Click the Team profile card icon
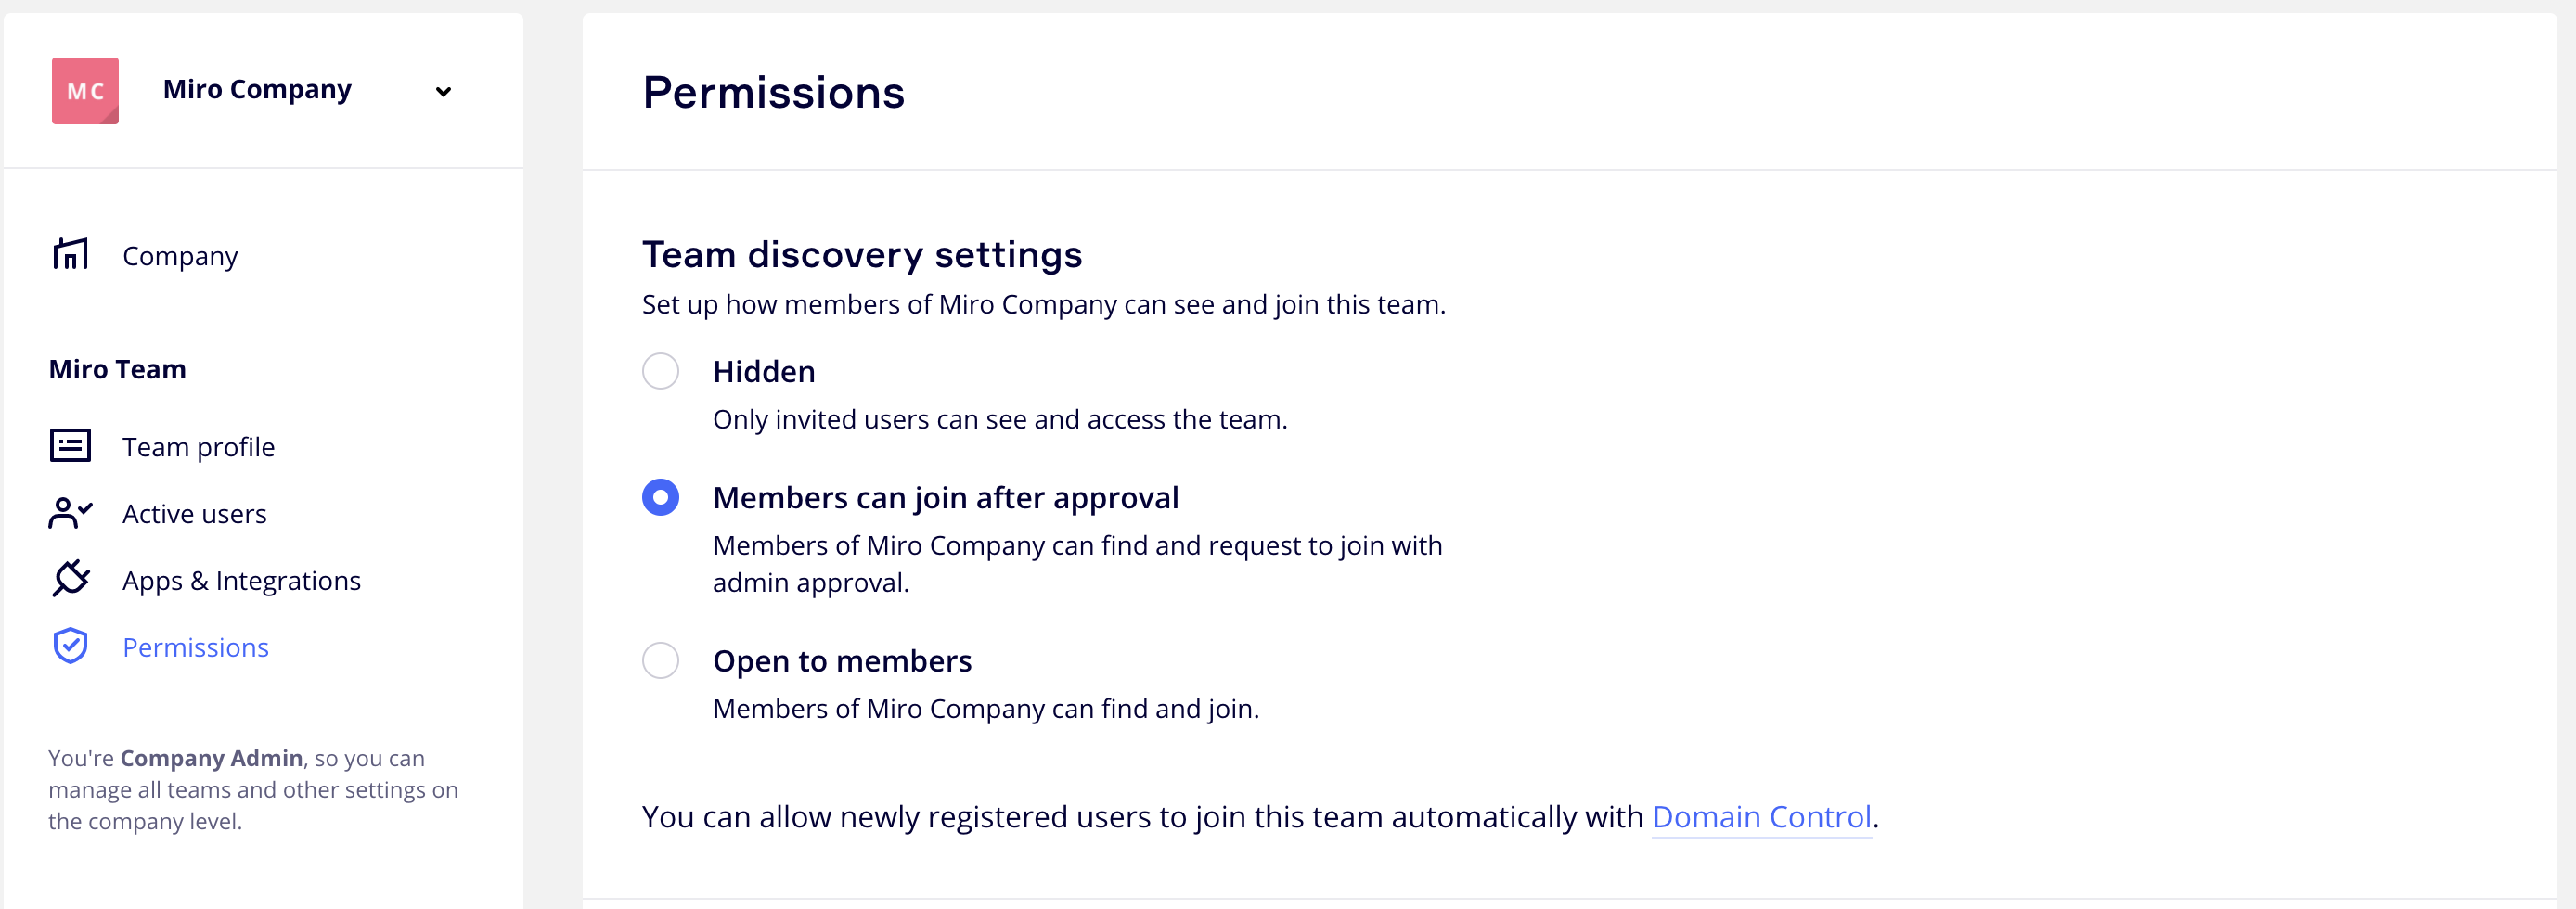 pos(70,446)
